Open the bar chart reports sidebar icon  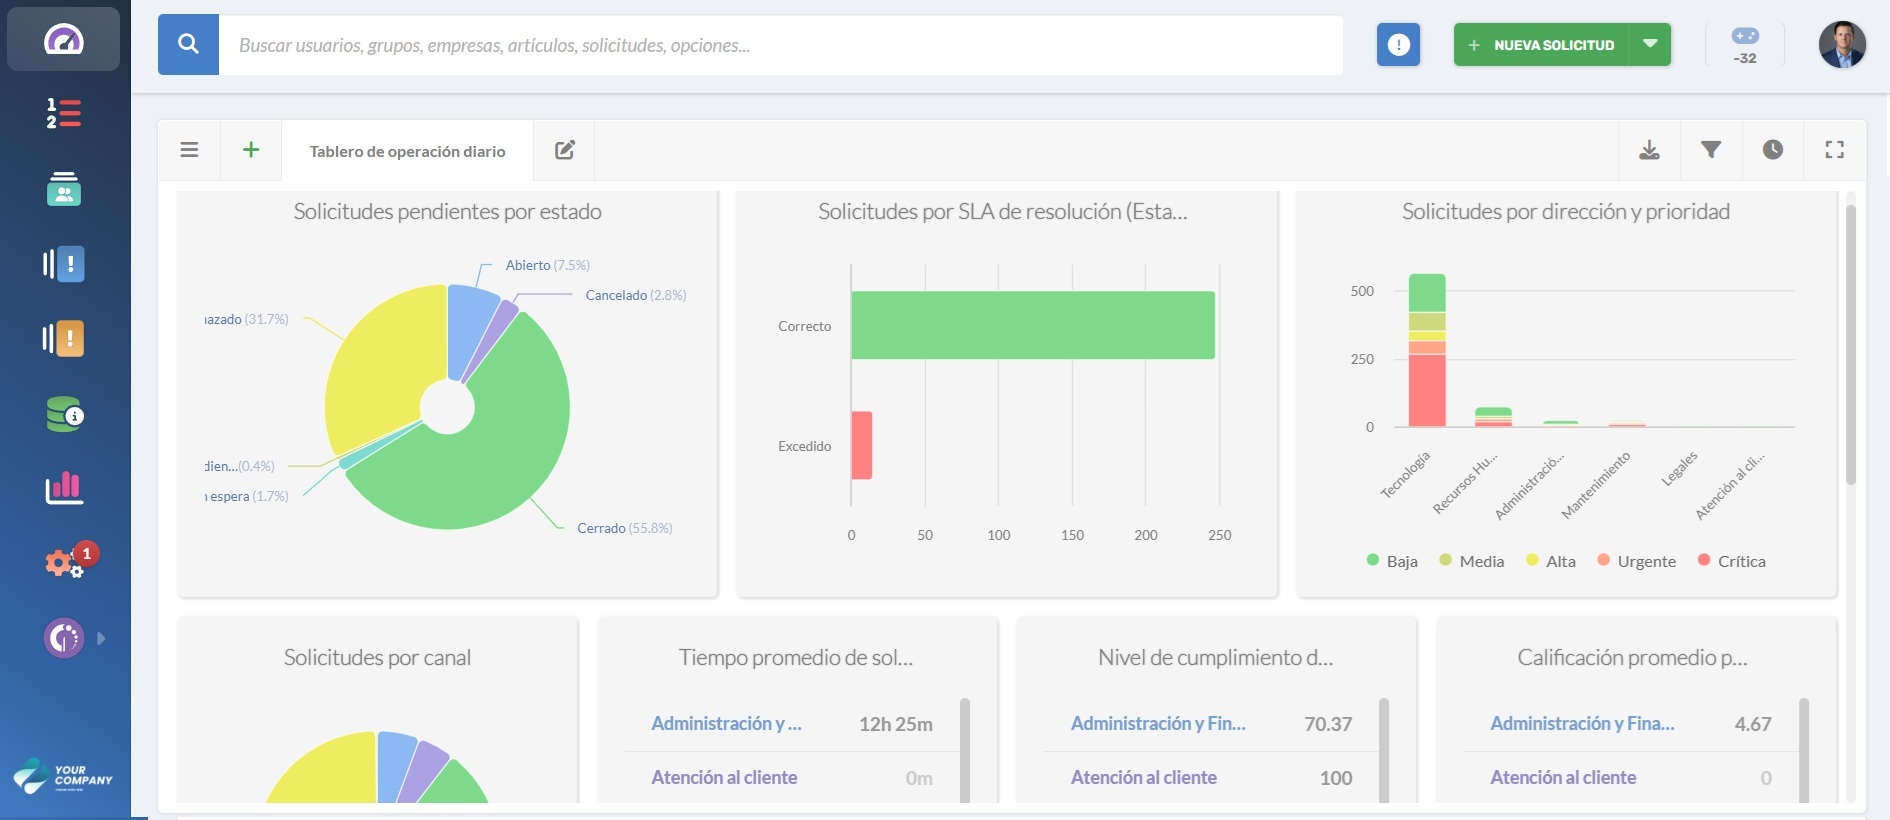[64, 488]
